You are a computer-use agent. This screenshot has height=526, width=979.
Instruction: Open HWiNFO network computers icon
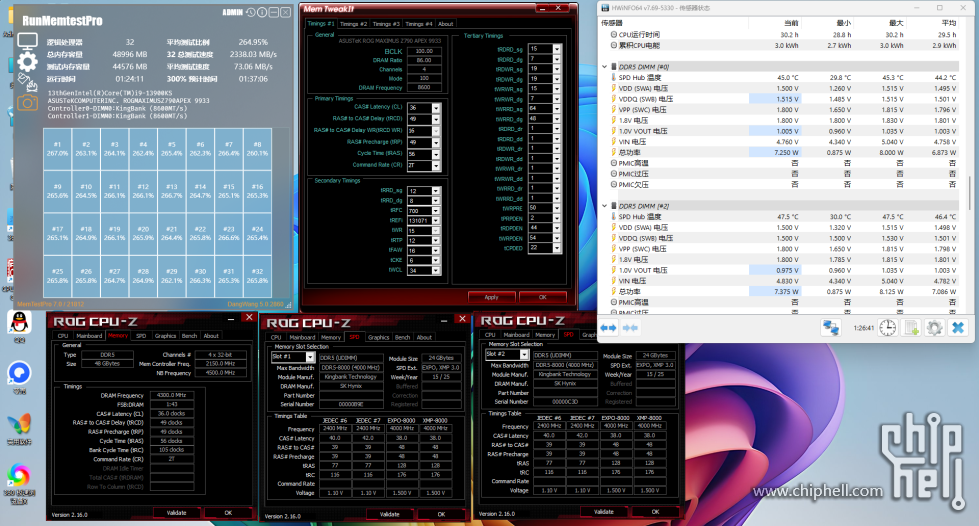coord(830,327)
